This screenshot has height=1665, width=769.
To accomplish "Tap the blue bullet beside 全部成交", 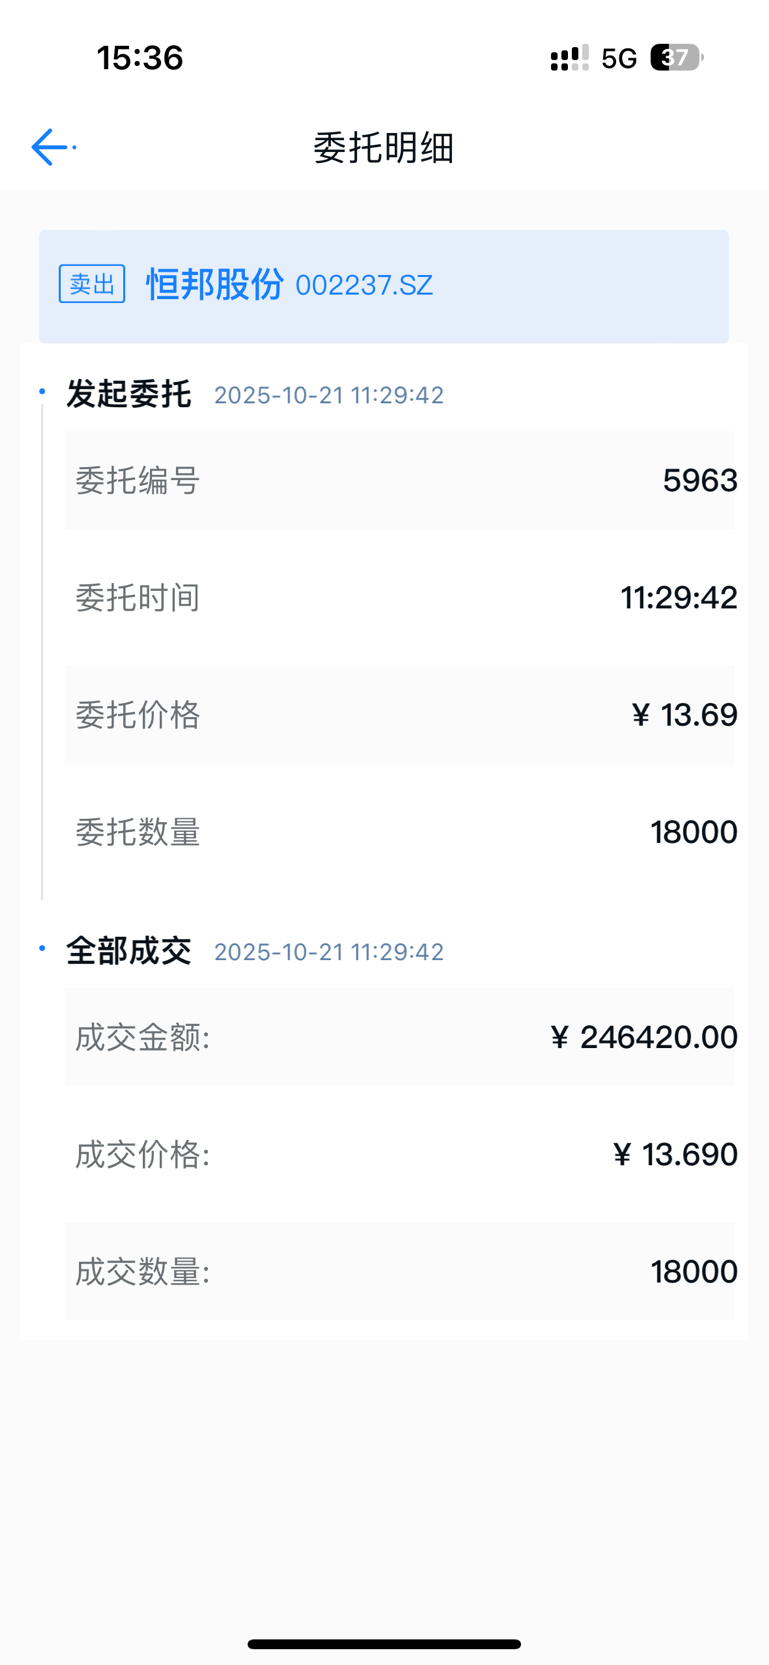I will (x=42, y=947).
